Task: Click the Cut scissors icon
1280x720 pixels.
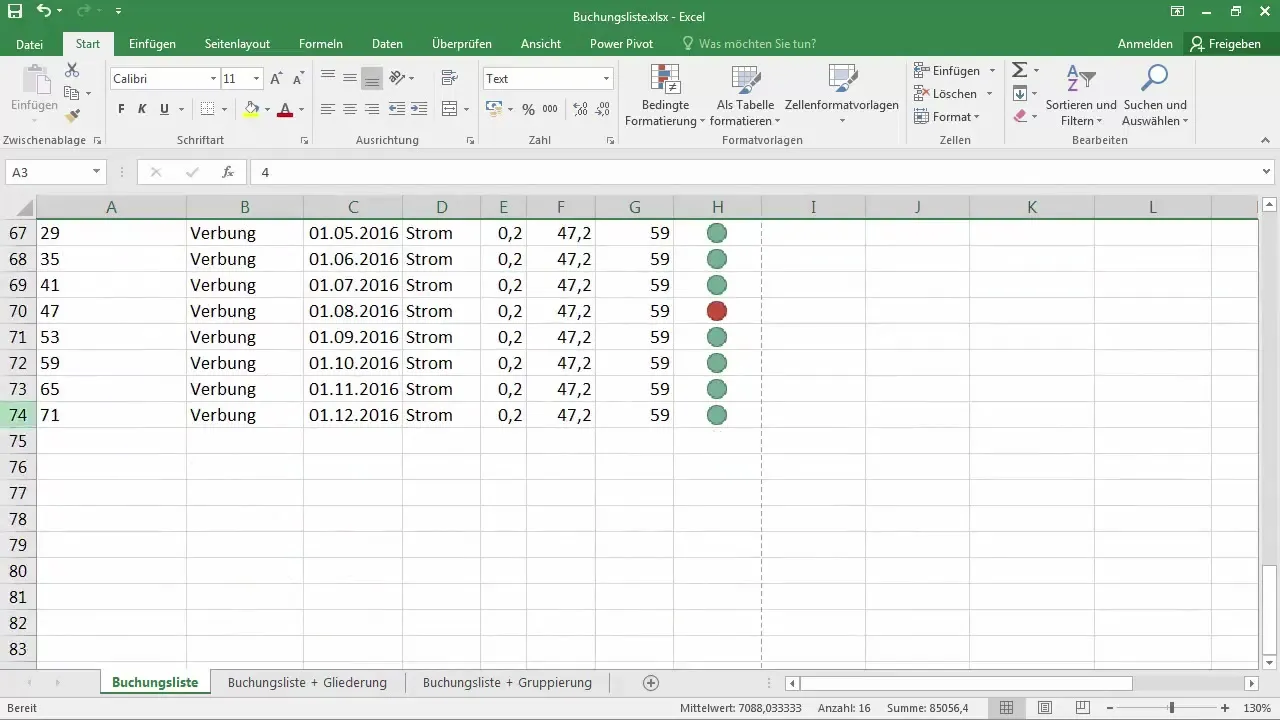Action: 72,70
